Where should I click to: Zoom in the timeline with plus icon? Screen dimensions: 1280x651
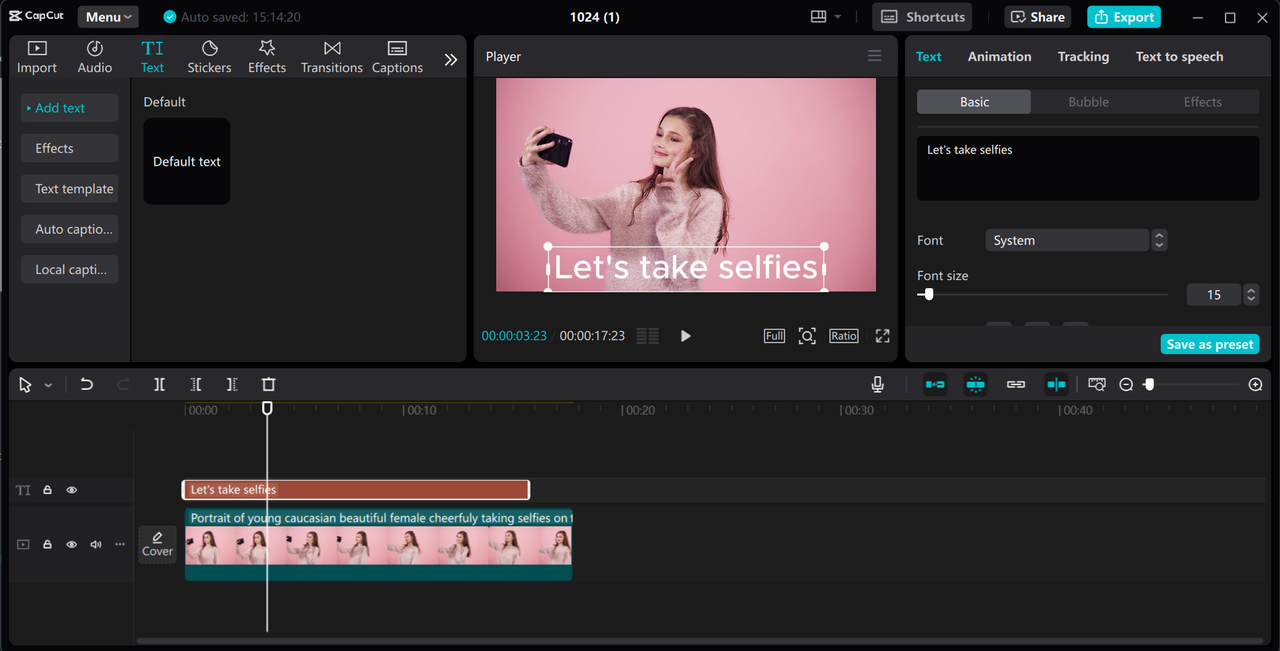1256,384
